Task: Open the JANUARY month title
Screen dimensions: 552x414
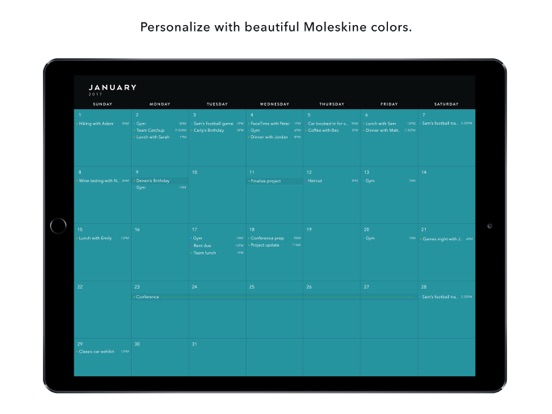Action: click(x=113, y=87)
